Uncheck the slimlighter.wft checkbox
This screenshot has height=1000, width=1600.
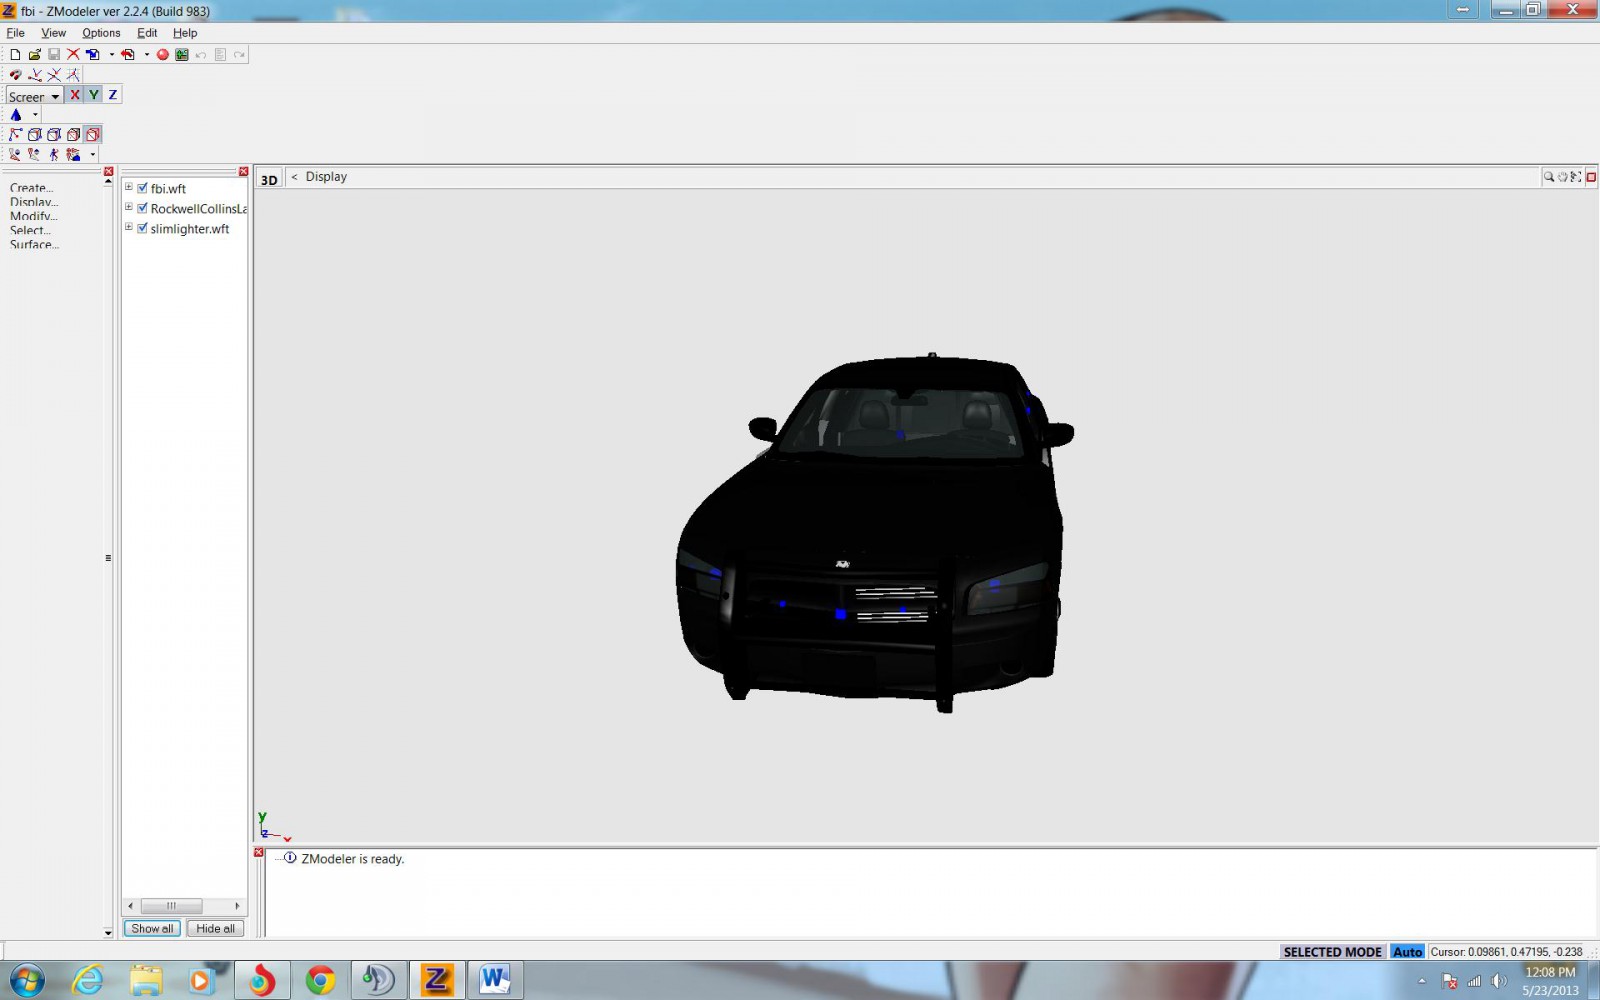pos(142,228)
